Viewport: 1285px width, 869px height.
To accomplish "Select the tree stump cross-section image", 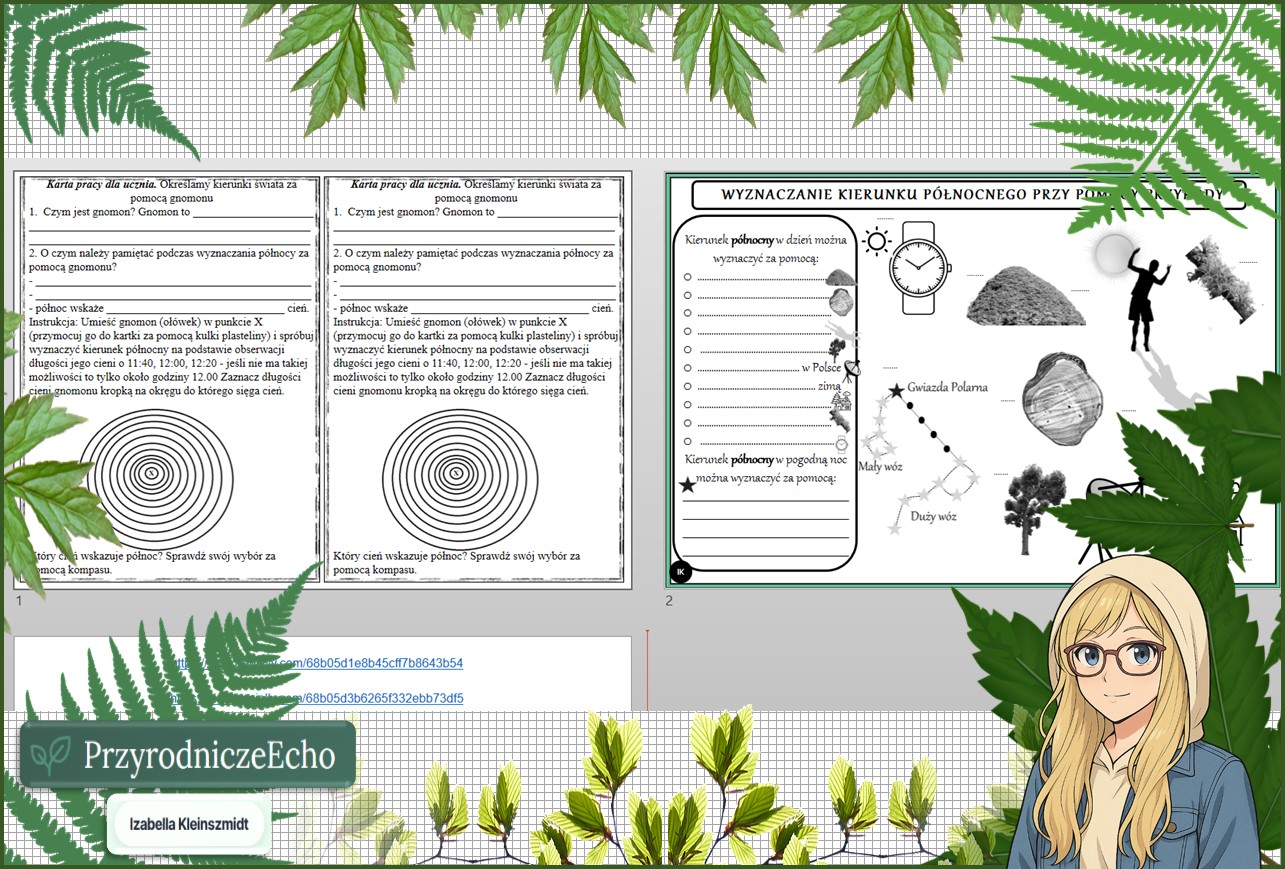I will pyautogui.click(x=1062, y=395).
